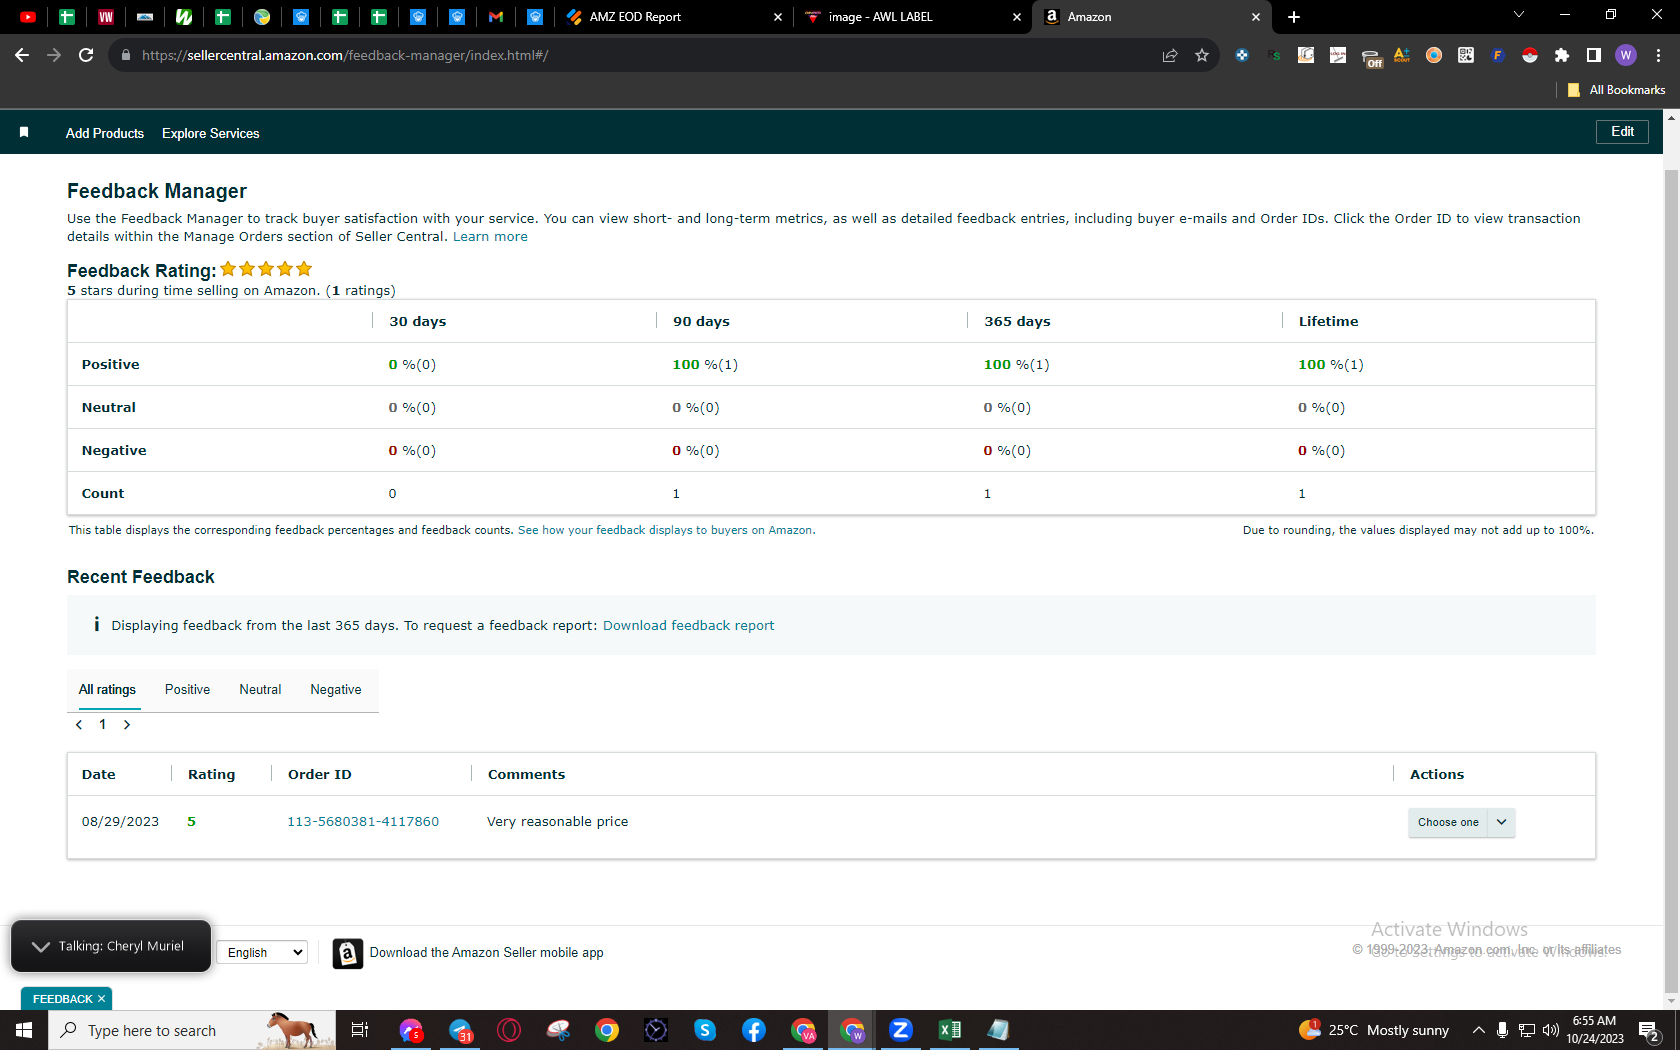
Task: Close the AMZ EOD Report tab
Action: (x=778, y=17)
